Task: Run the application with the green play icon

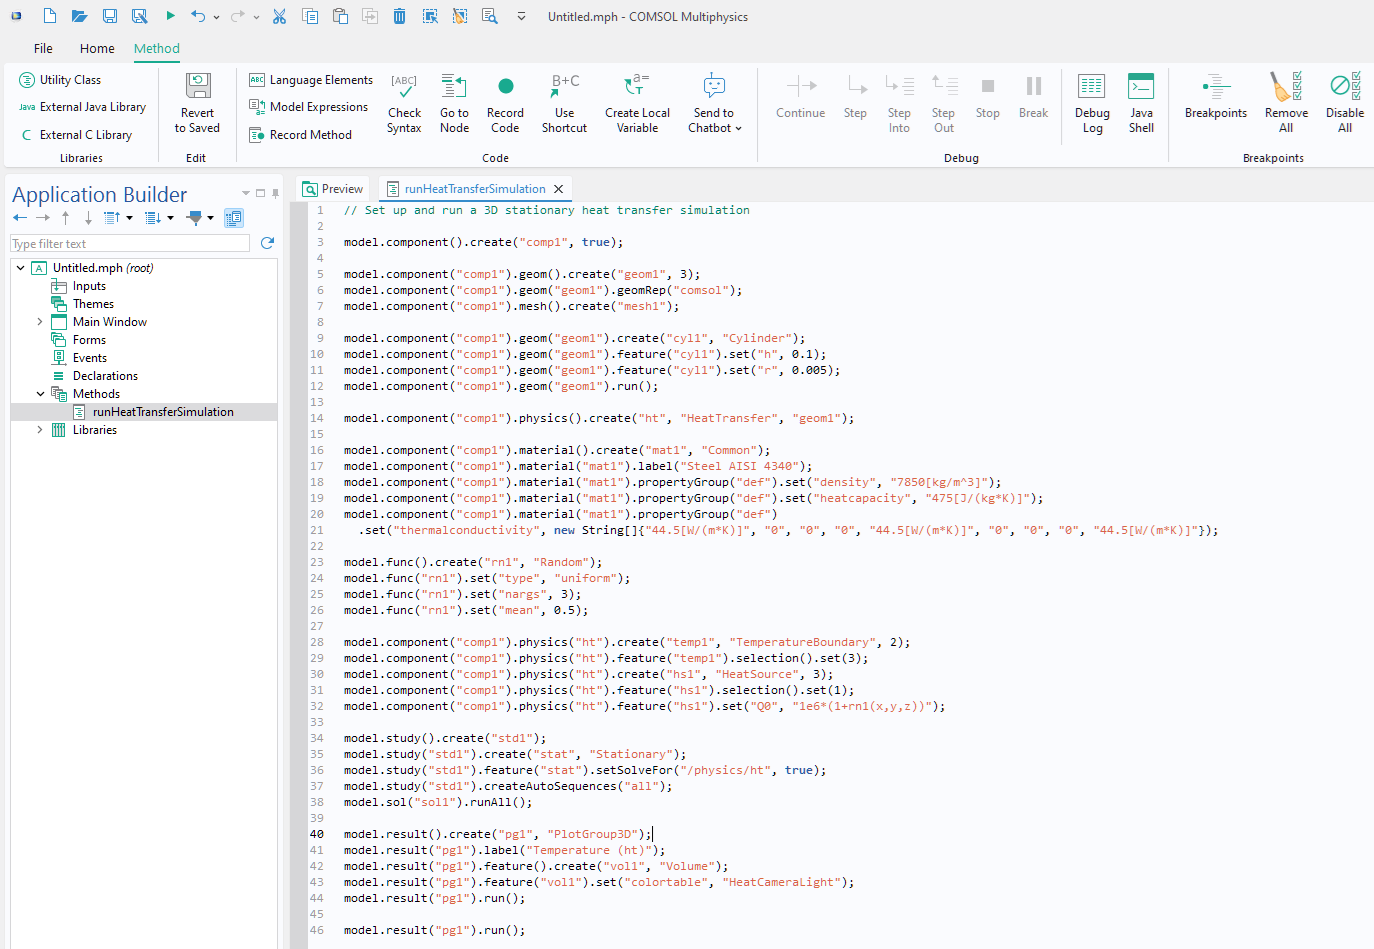Action: (x=170, y=16)
